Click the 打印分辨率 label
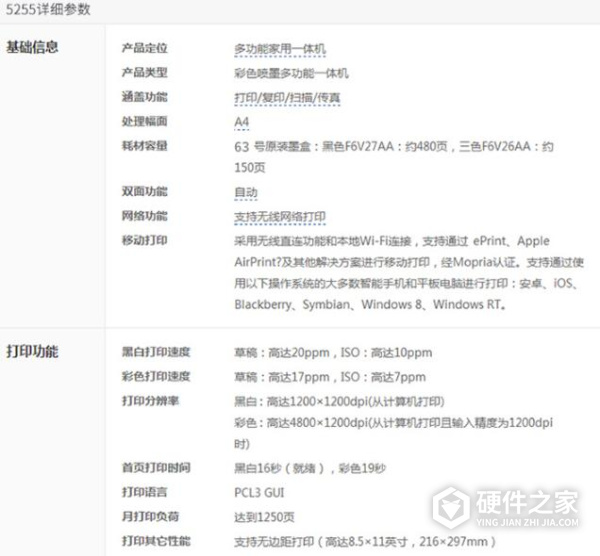 click(x=150, y=401)
